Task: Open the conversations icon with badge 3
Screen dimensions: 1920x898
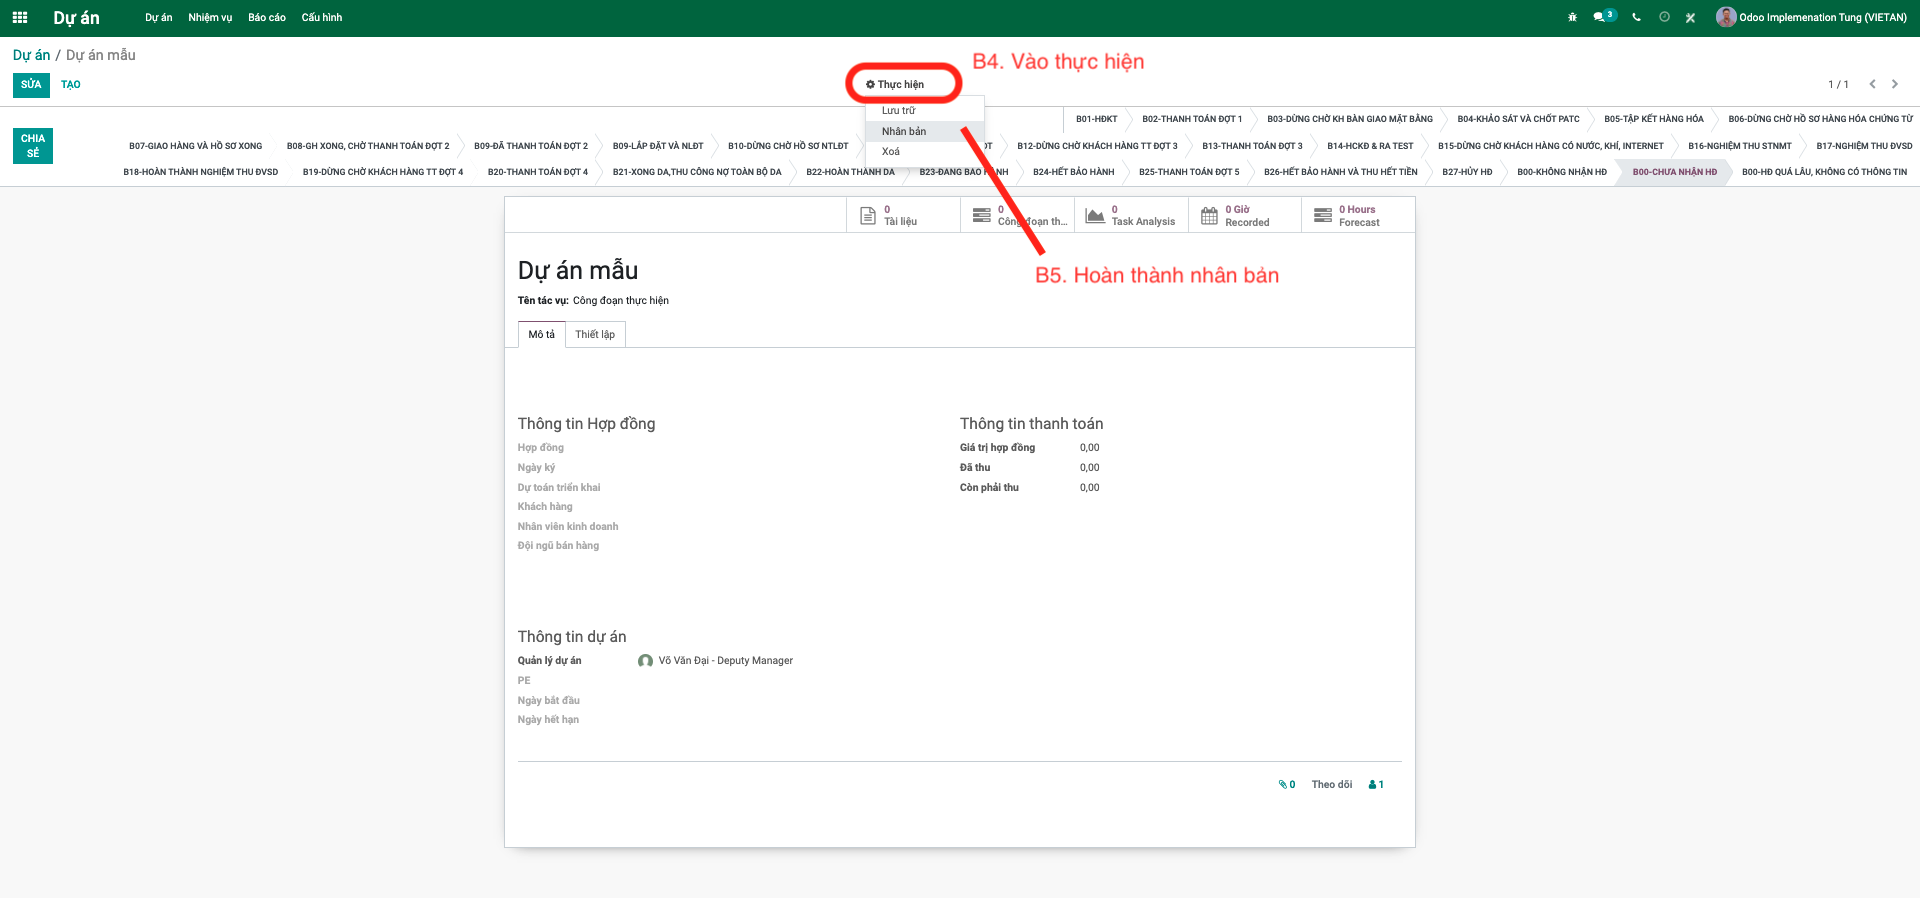Action: pyautogui.click(x=1603, y=17)
